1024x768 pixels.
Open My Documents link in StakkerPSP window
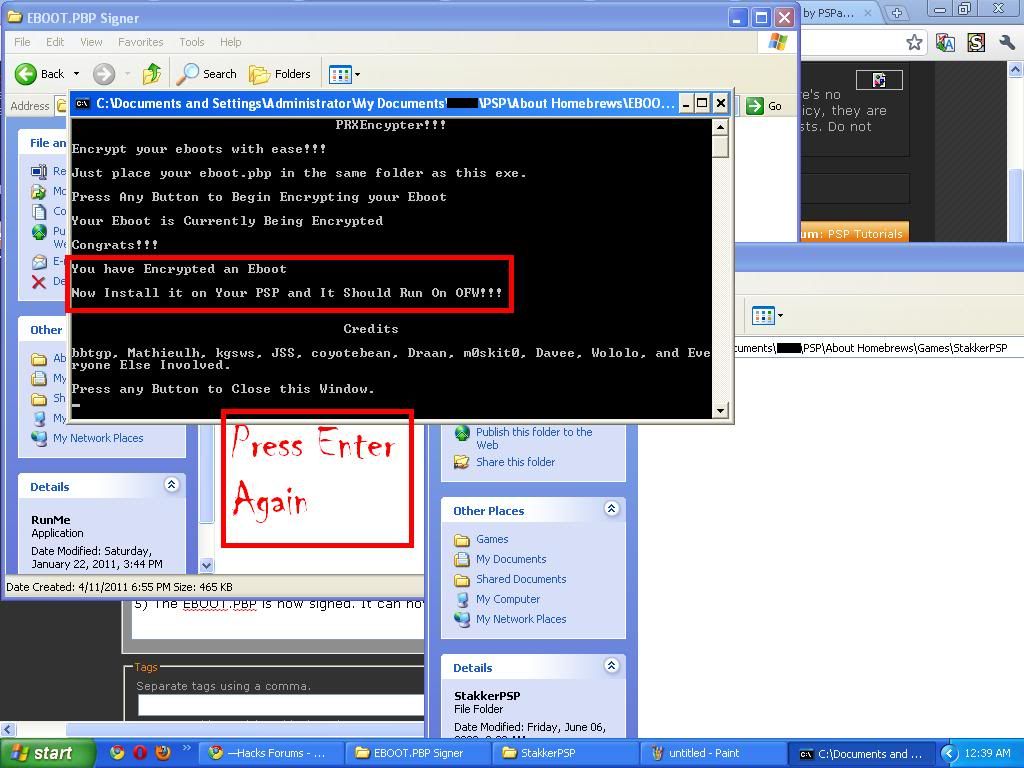point(511,559)
